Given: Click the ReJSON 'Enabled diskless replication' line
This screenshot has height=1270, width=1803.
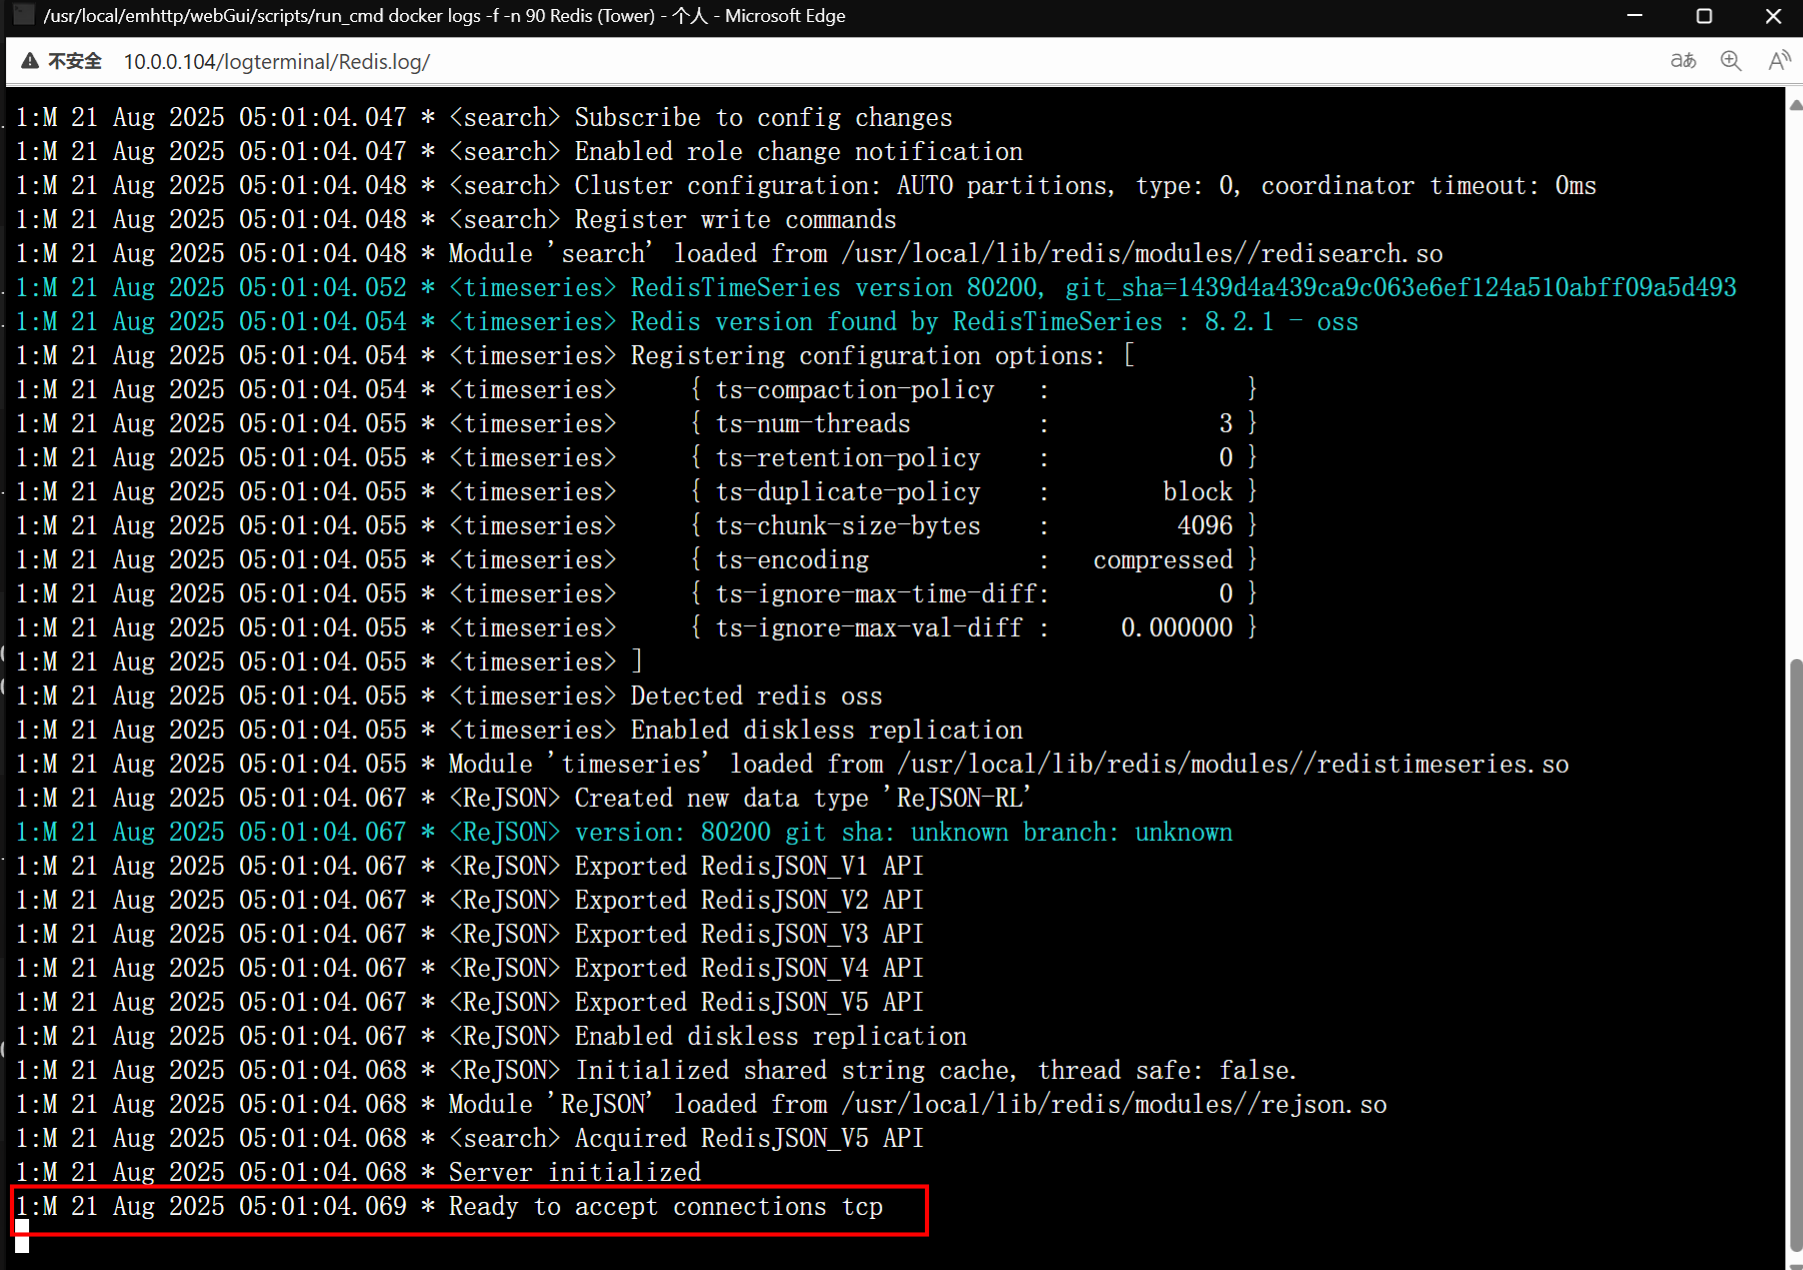Looking at the screenshot, I should point(491,1036).
